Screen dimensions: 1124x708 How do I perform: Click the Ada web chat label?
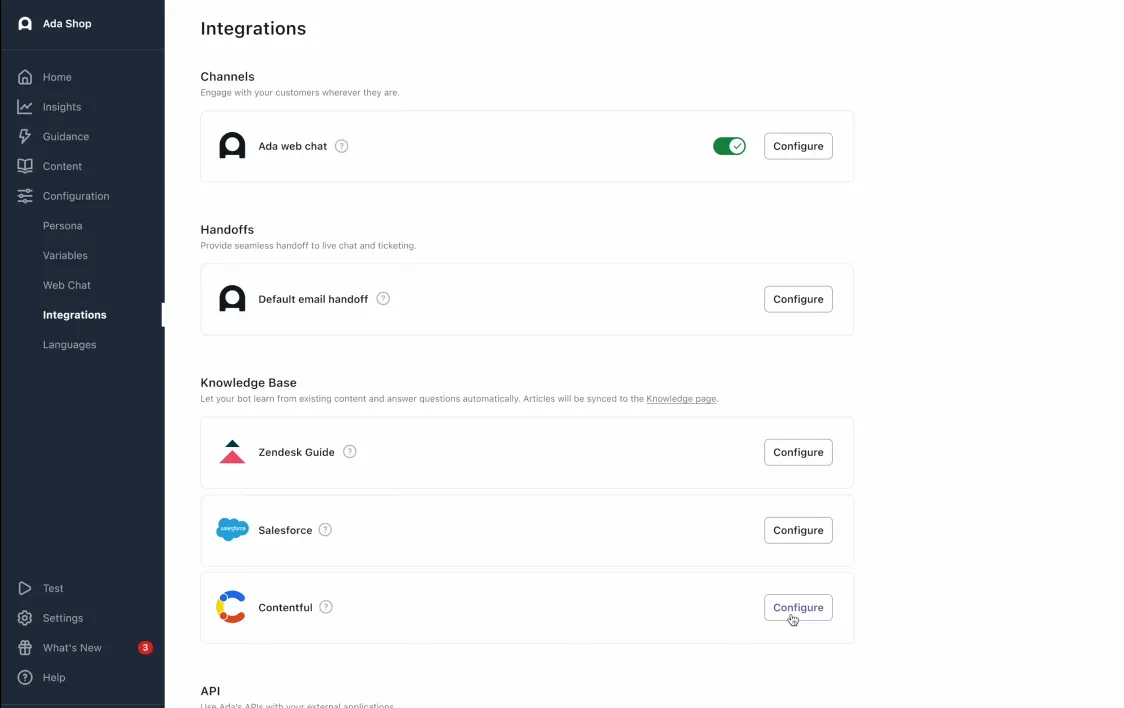tap(292, 146)
